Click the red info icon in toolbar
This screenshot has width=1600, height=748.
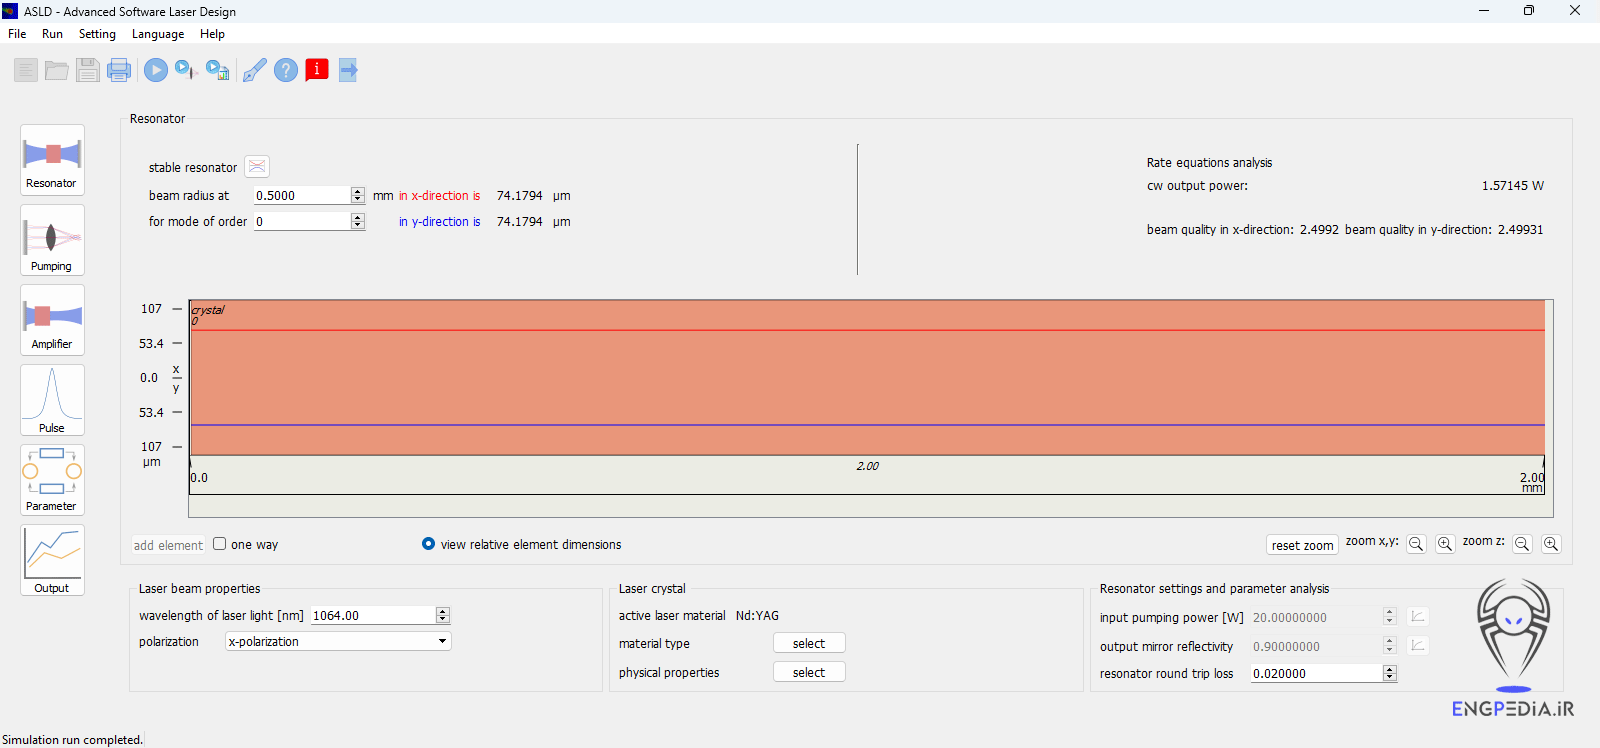317,70
